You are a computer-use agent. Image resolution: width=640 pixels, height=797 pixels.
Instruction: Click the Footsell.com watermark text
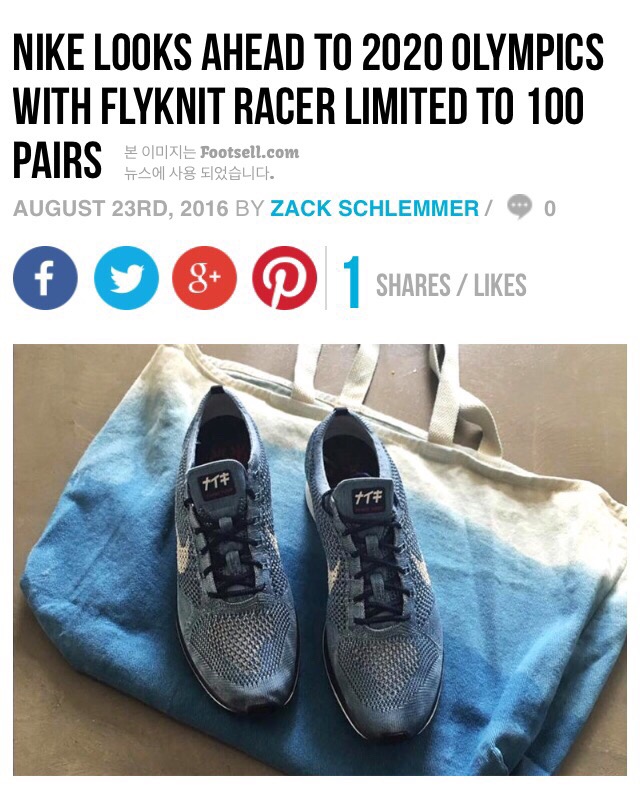click(x=250, y=152)
